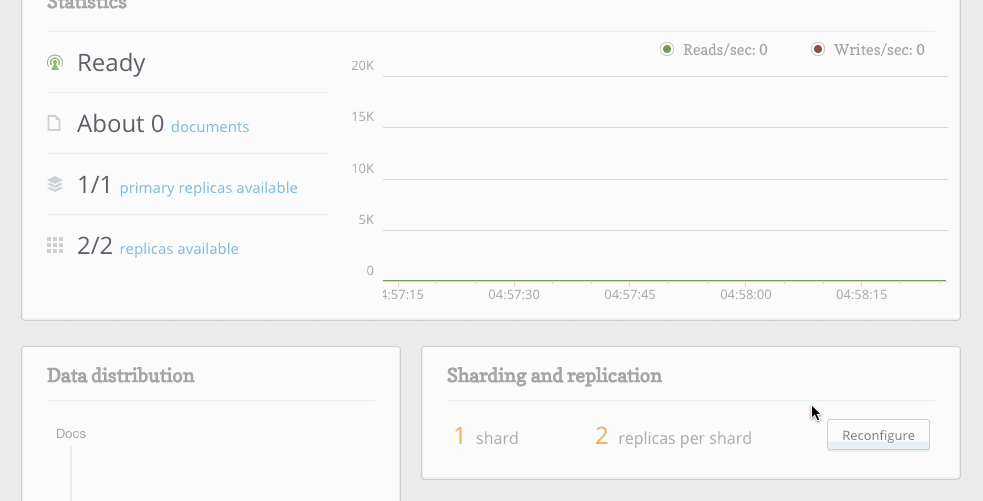983x501 pixels.
Task: Click the 04:57:30 time axis label
Action: point(514,295)
